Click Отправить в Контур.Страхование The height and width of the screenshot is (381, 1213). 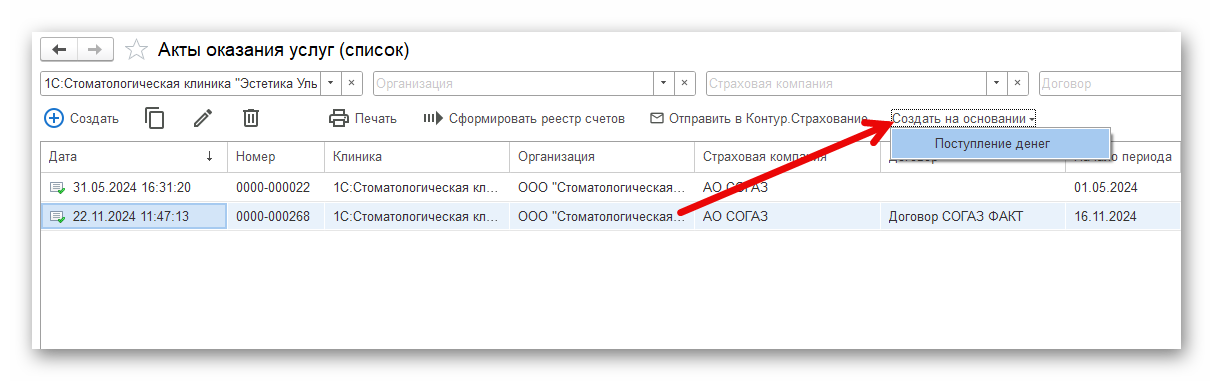(x=758, y=118)
